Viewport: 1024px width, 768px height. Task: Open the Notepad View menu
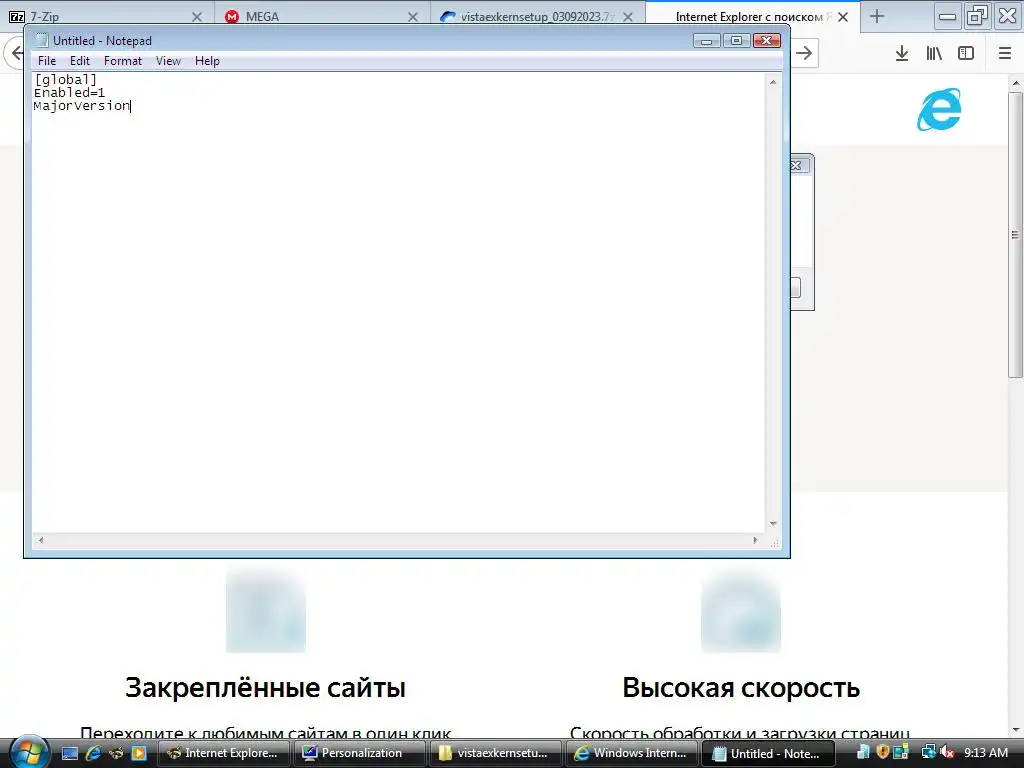(x=168, y=61)
